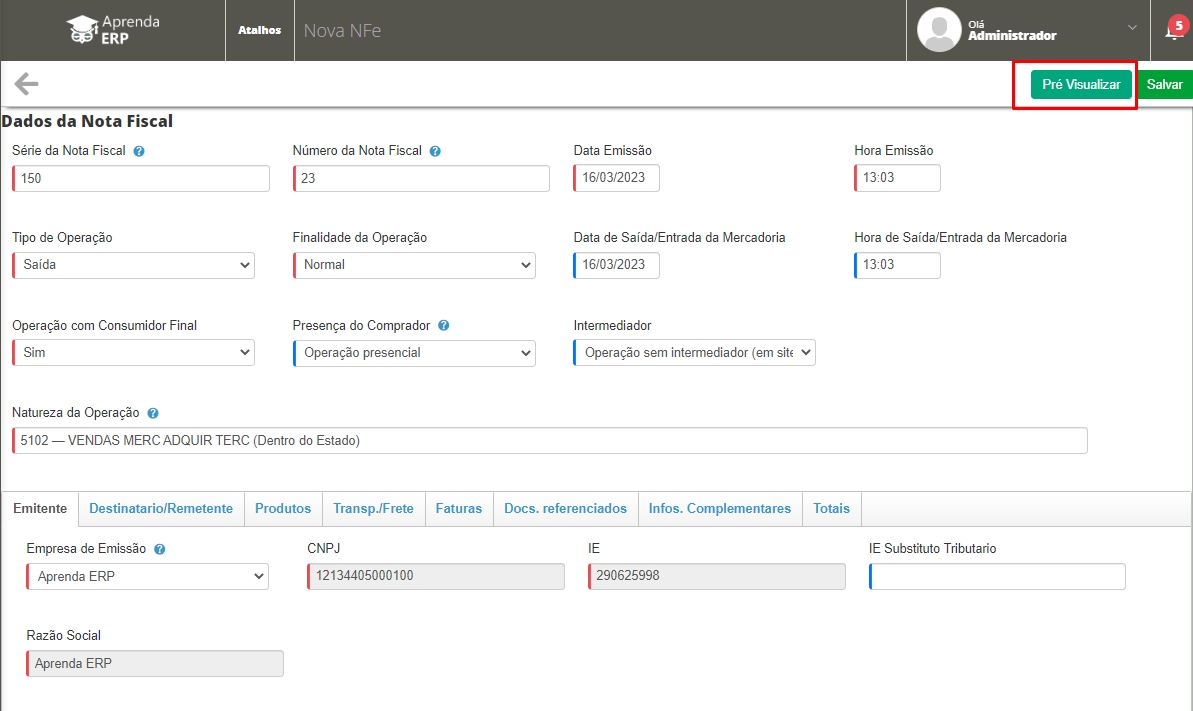
Task: Open the Tipo de Operação dropdown
Action: (133, 265)
